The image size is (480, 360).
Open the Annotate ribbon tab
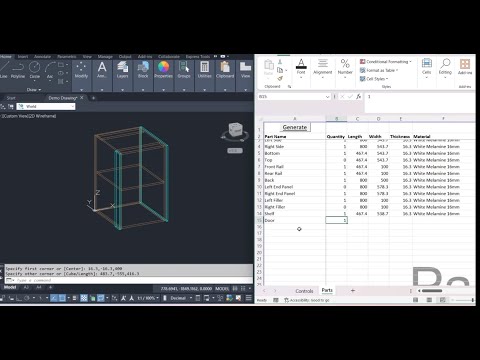click(x=42, y=56)
